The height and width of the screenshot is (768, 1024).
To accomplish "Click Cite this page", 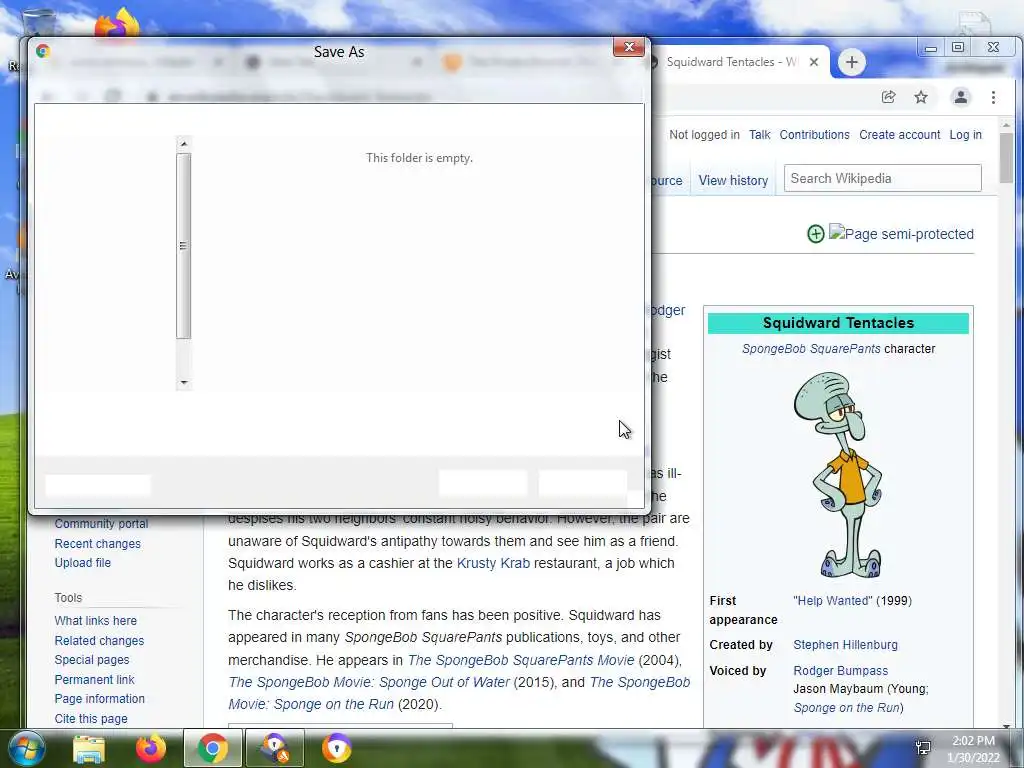I will [x=91, y=719].
